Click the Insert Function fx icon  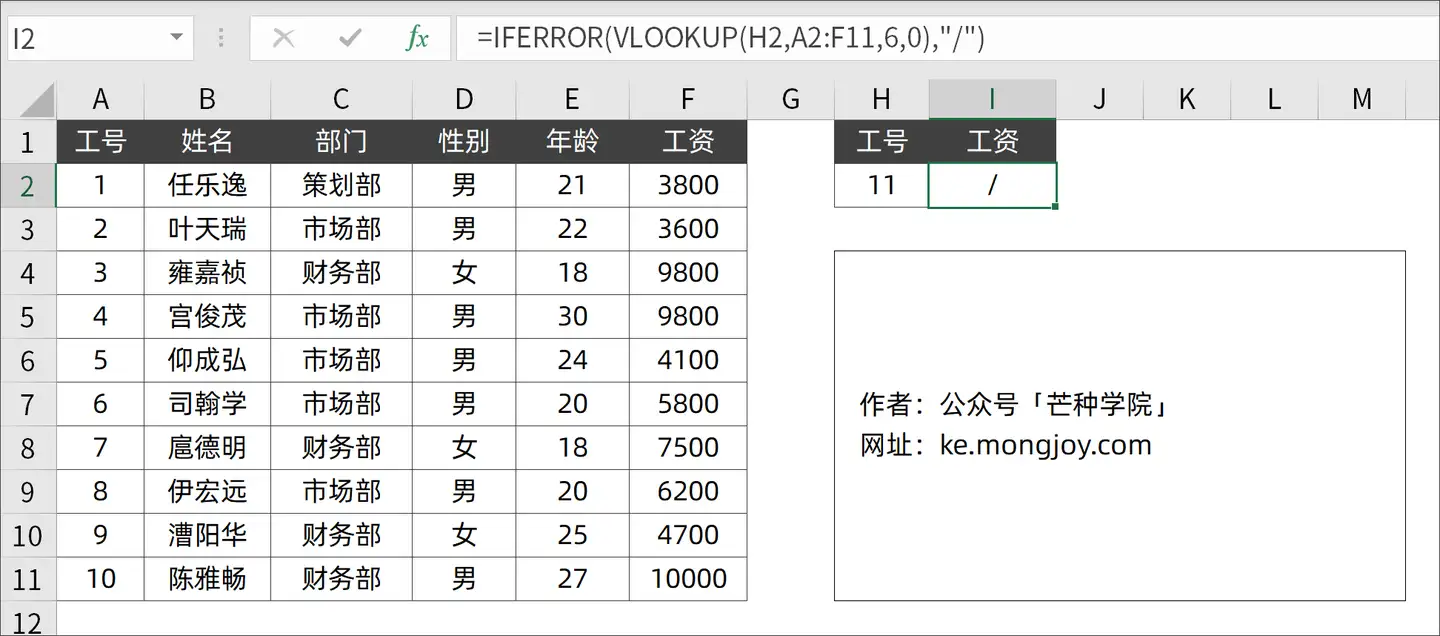coord(417,38)
